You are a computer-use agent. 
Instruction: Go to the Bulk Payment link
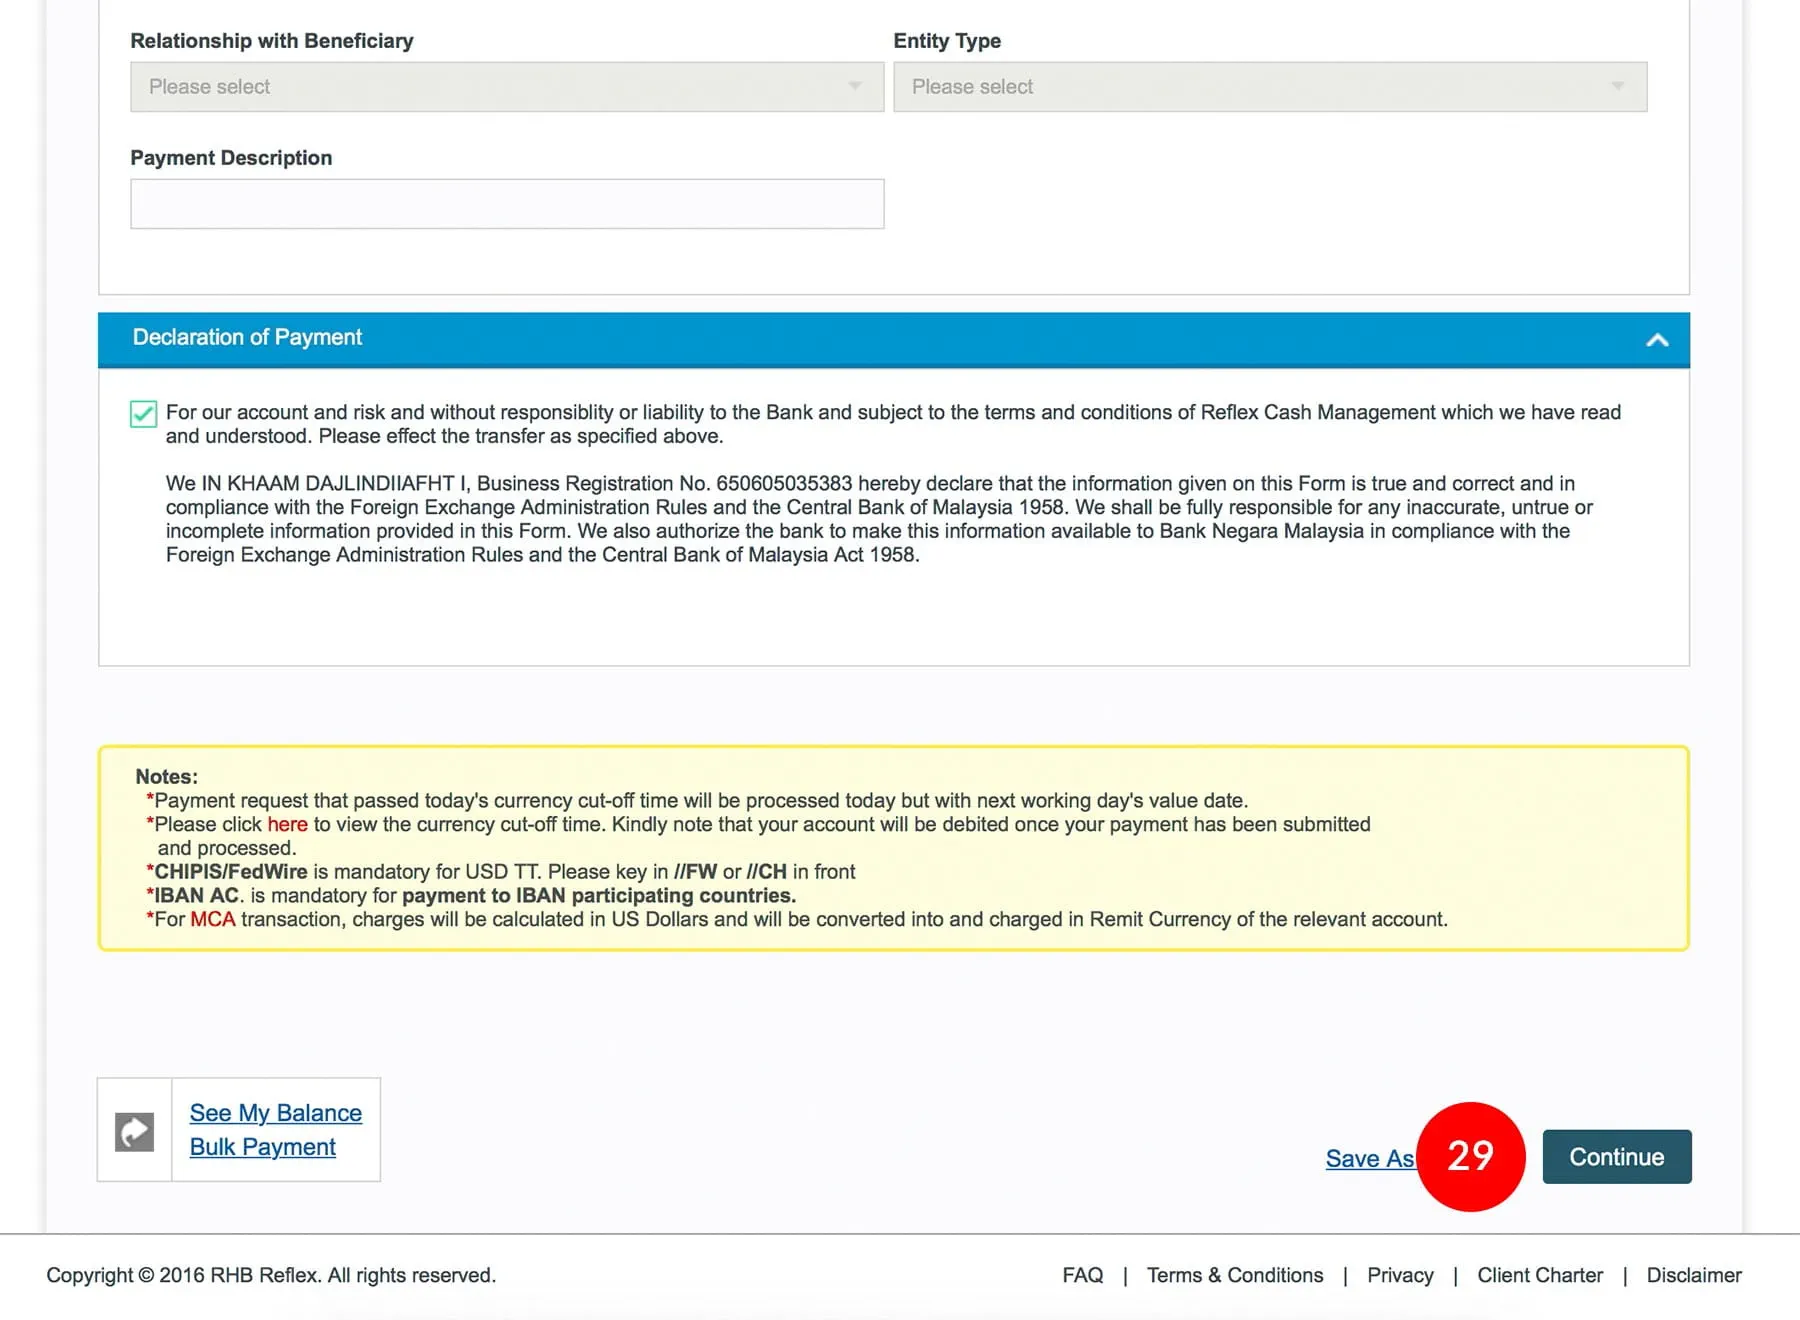(x=262, y=1147)
